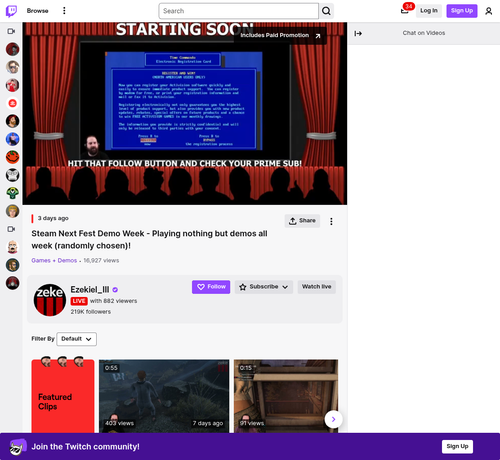The image size is (500, 460).
Task: Expand the Subscribe dropdown
Action: point(264,287)
